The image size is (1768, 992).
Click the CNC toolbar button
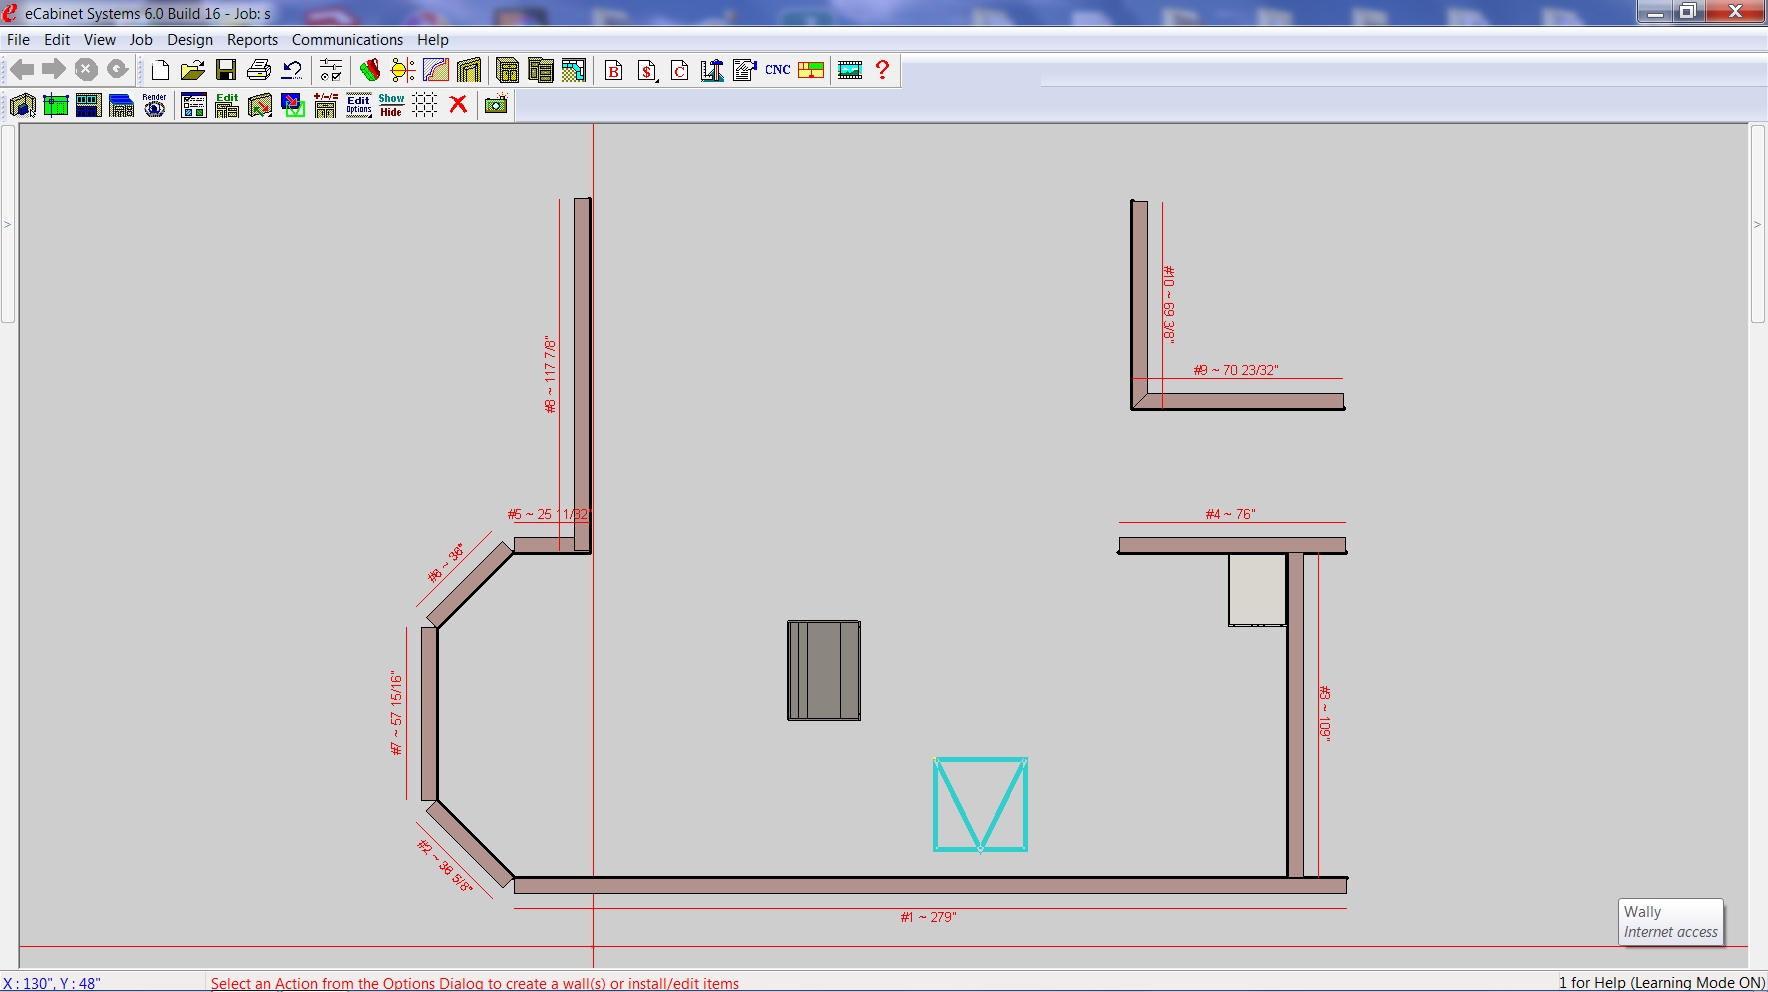coord(778,70)
